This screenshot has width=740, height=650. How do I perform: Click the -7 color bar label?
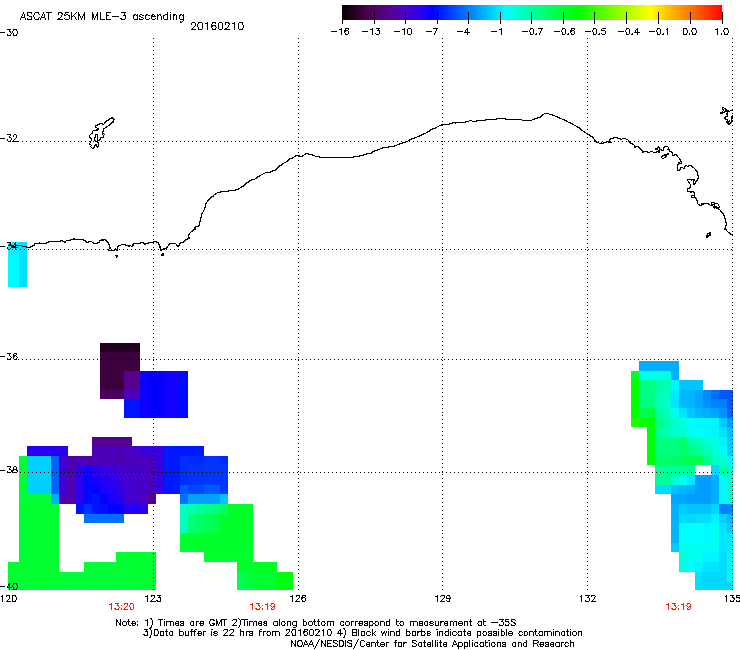432,32
